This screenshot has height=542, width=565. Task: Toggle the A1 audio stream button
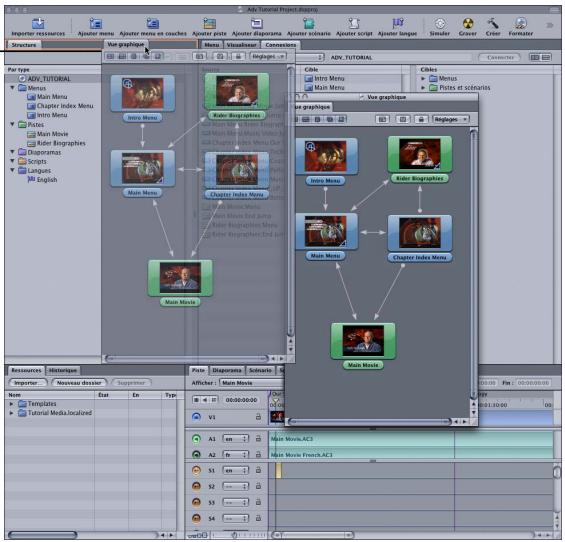(196, 439)
